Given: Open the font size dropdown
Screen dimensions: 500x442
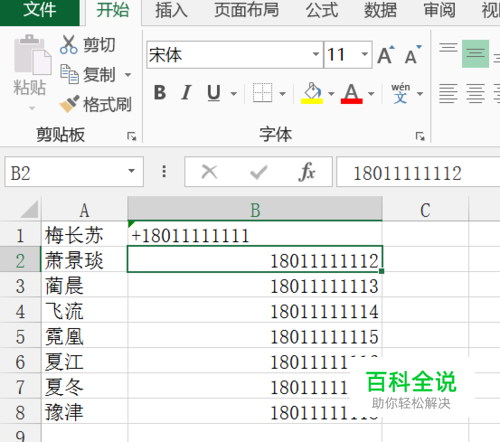Looking at the screenshot, I should tap(365, 54).
